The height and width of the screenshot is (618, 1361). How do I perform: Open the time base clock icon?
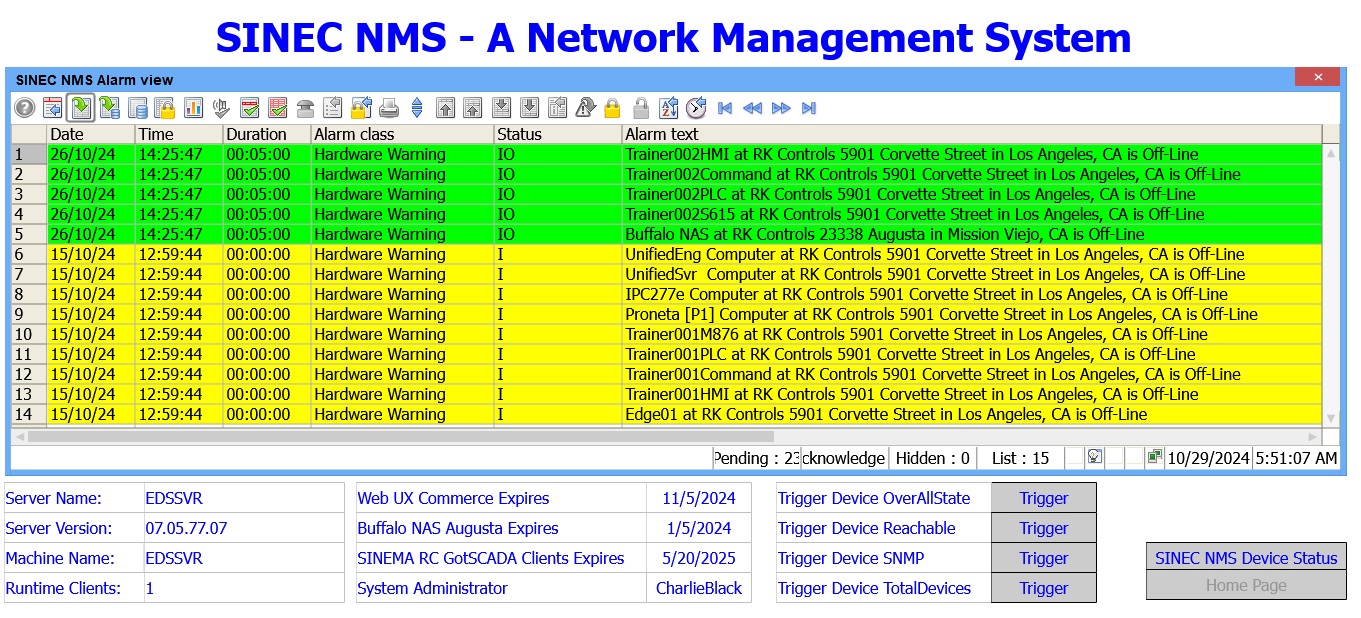click(x=696, y=108)
